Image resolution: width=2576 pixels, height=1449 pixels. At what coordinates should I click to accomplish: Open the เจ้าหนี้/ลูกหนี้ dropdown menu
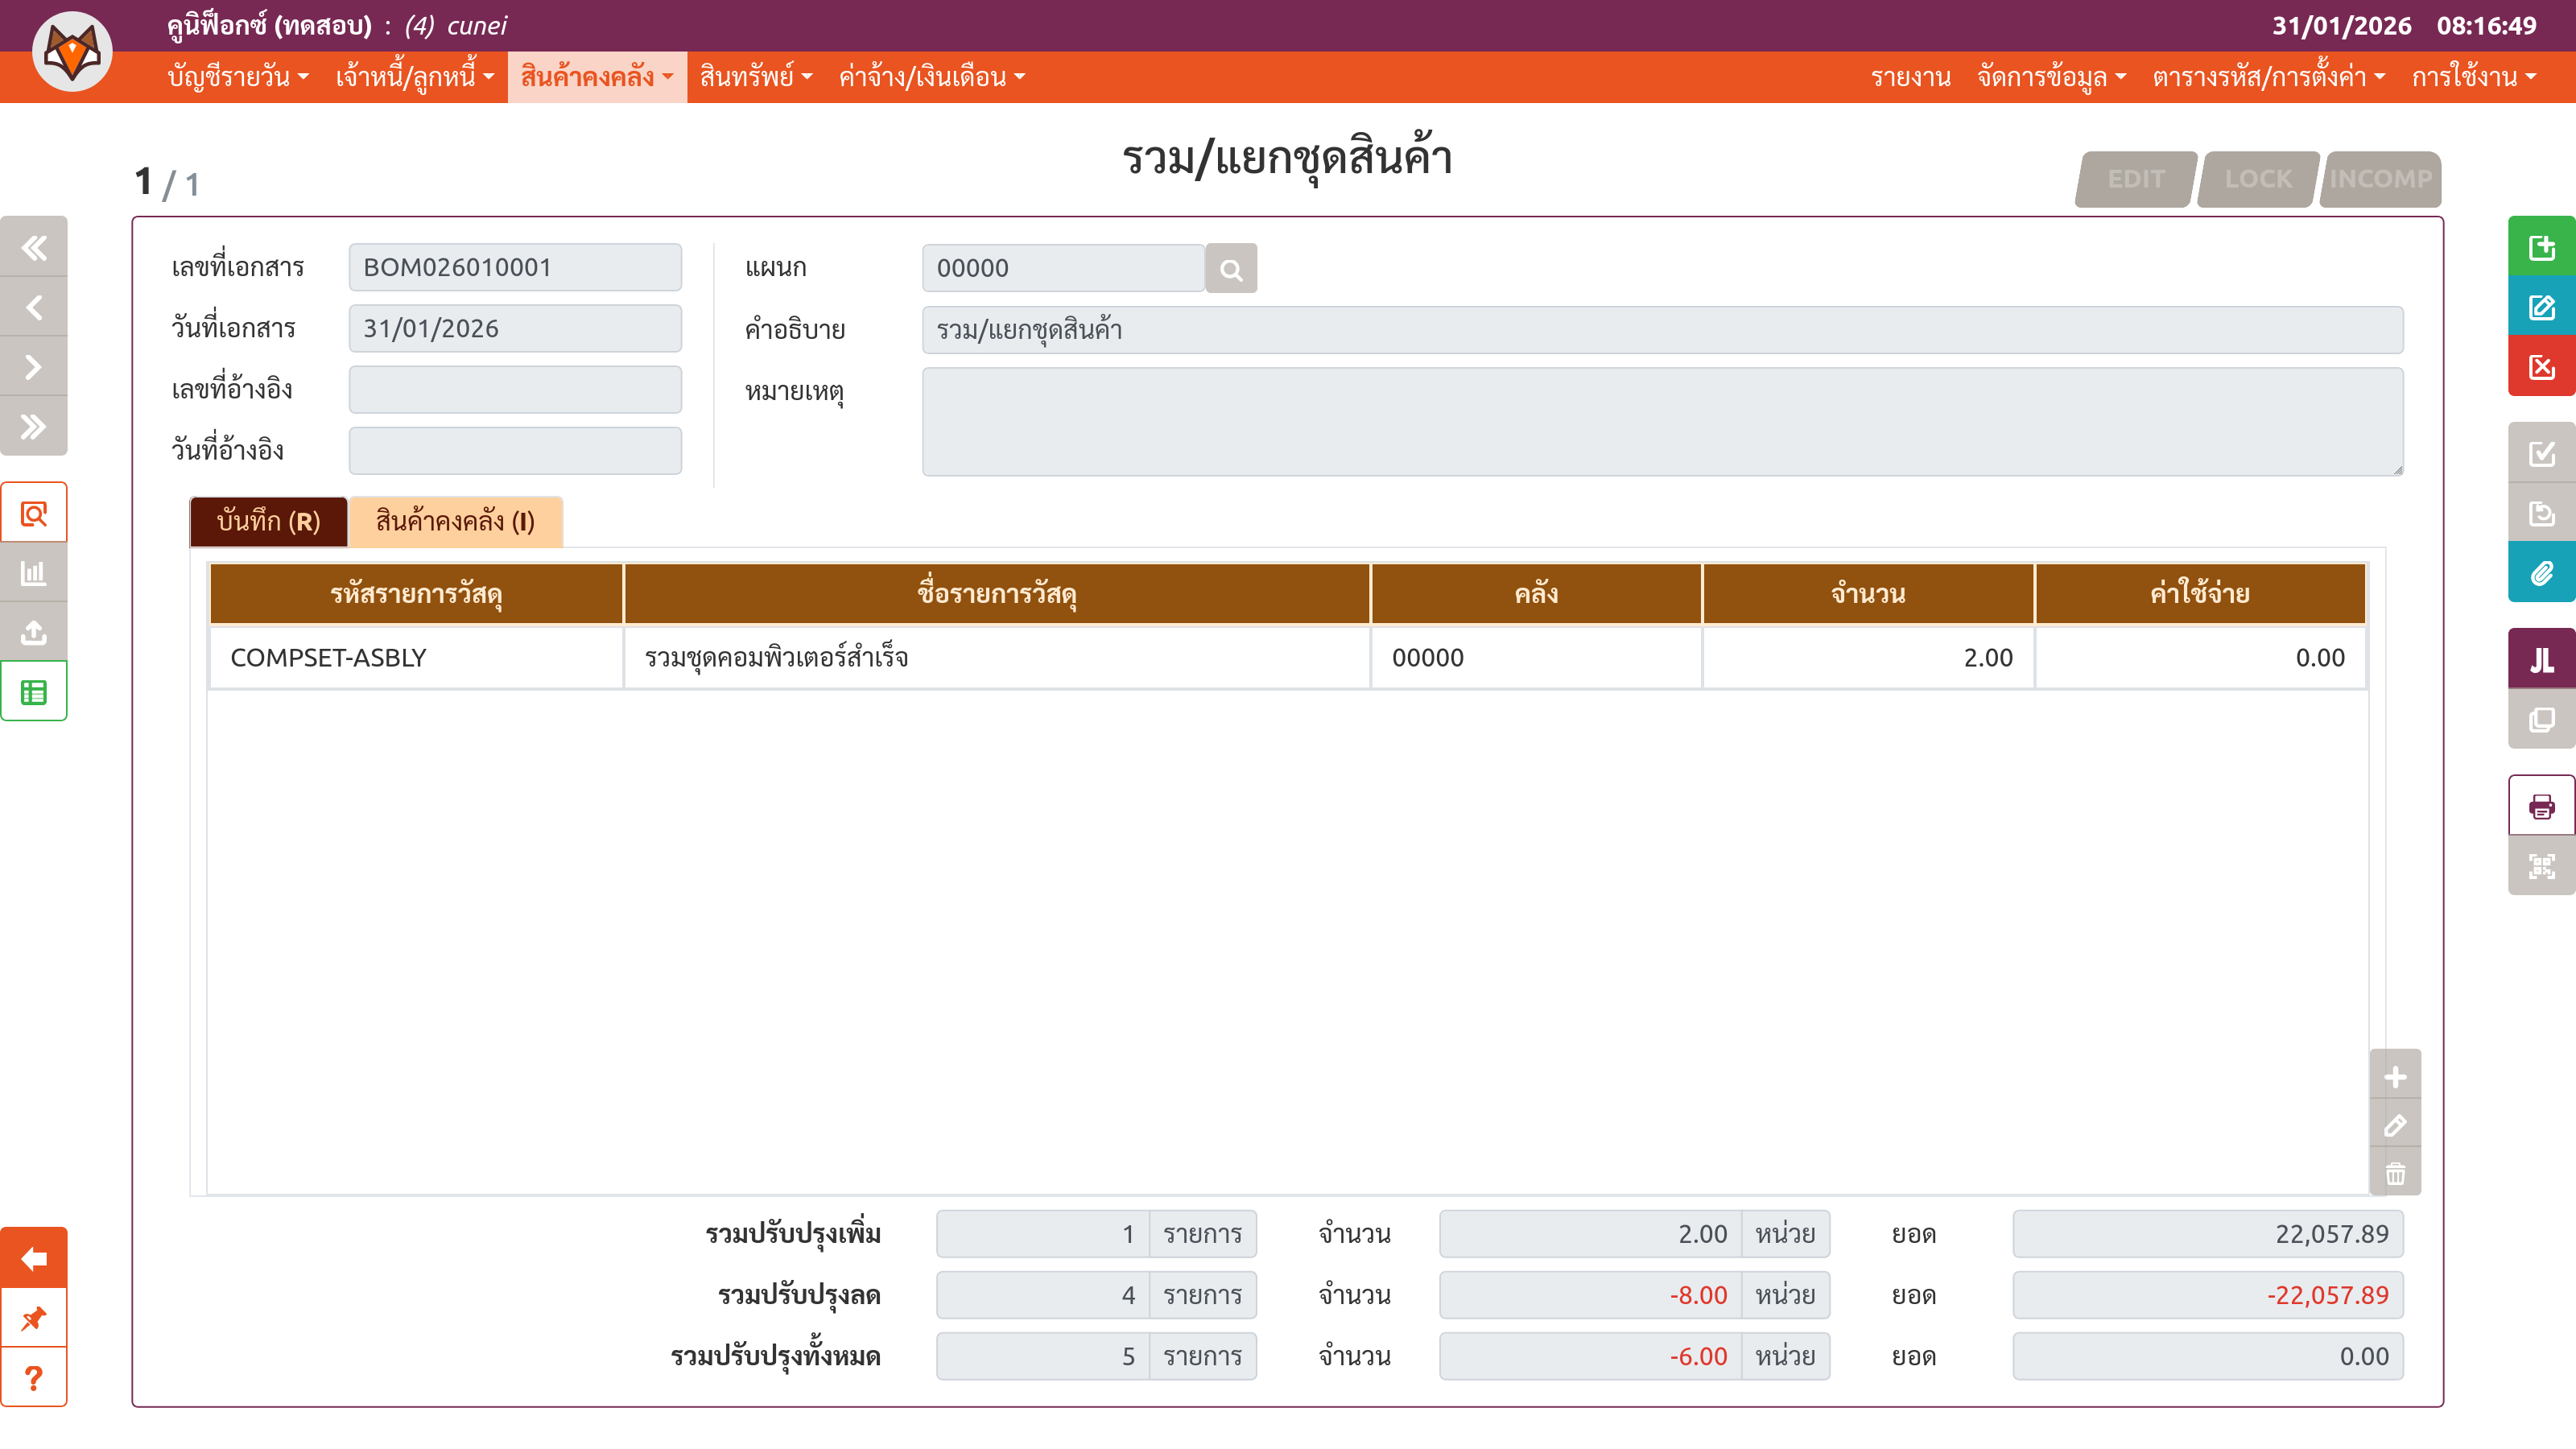[414, 77]
